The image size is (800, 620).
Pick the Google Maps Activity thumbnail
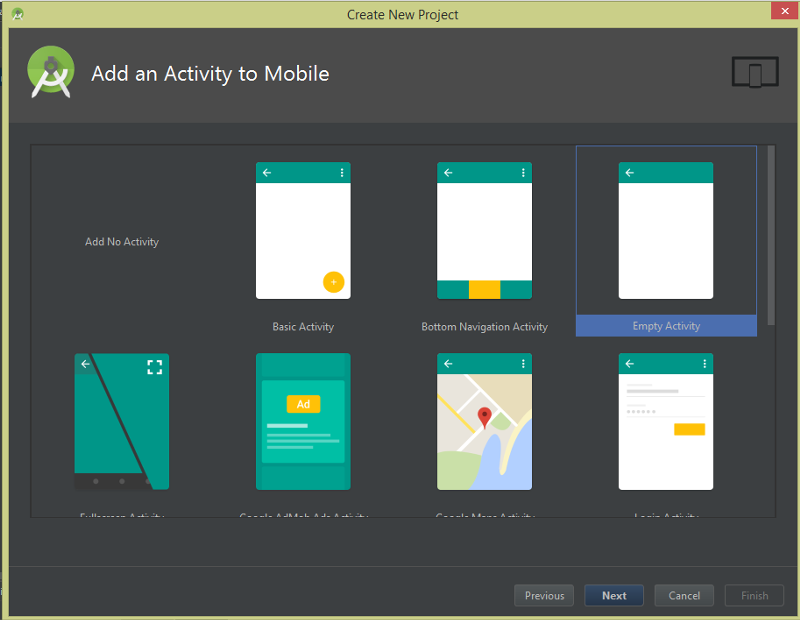coord(484,421)
